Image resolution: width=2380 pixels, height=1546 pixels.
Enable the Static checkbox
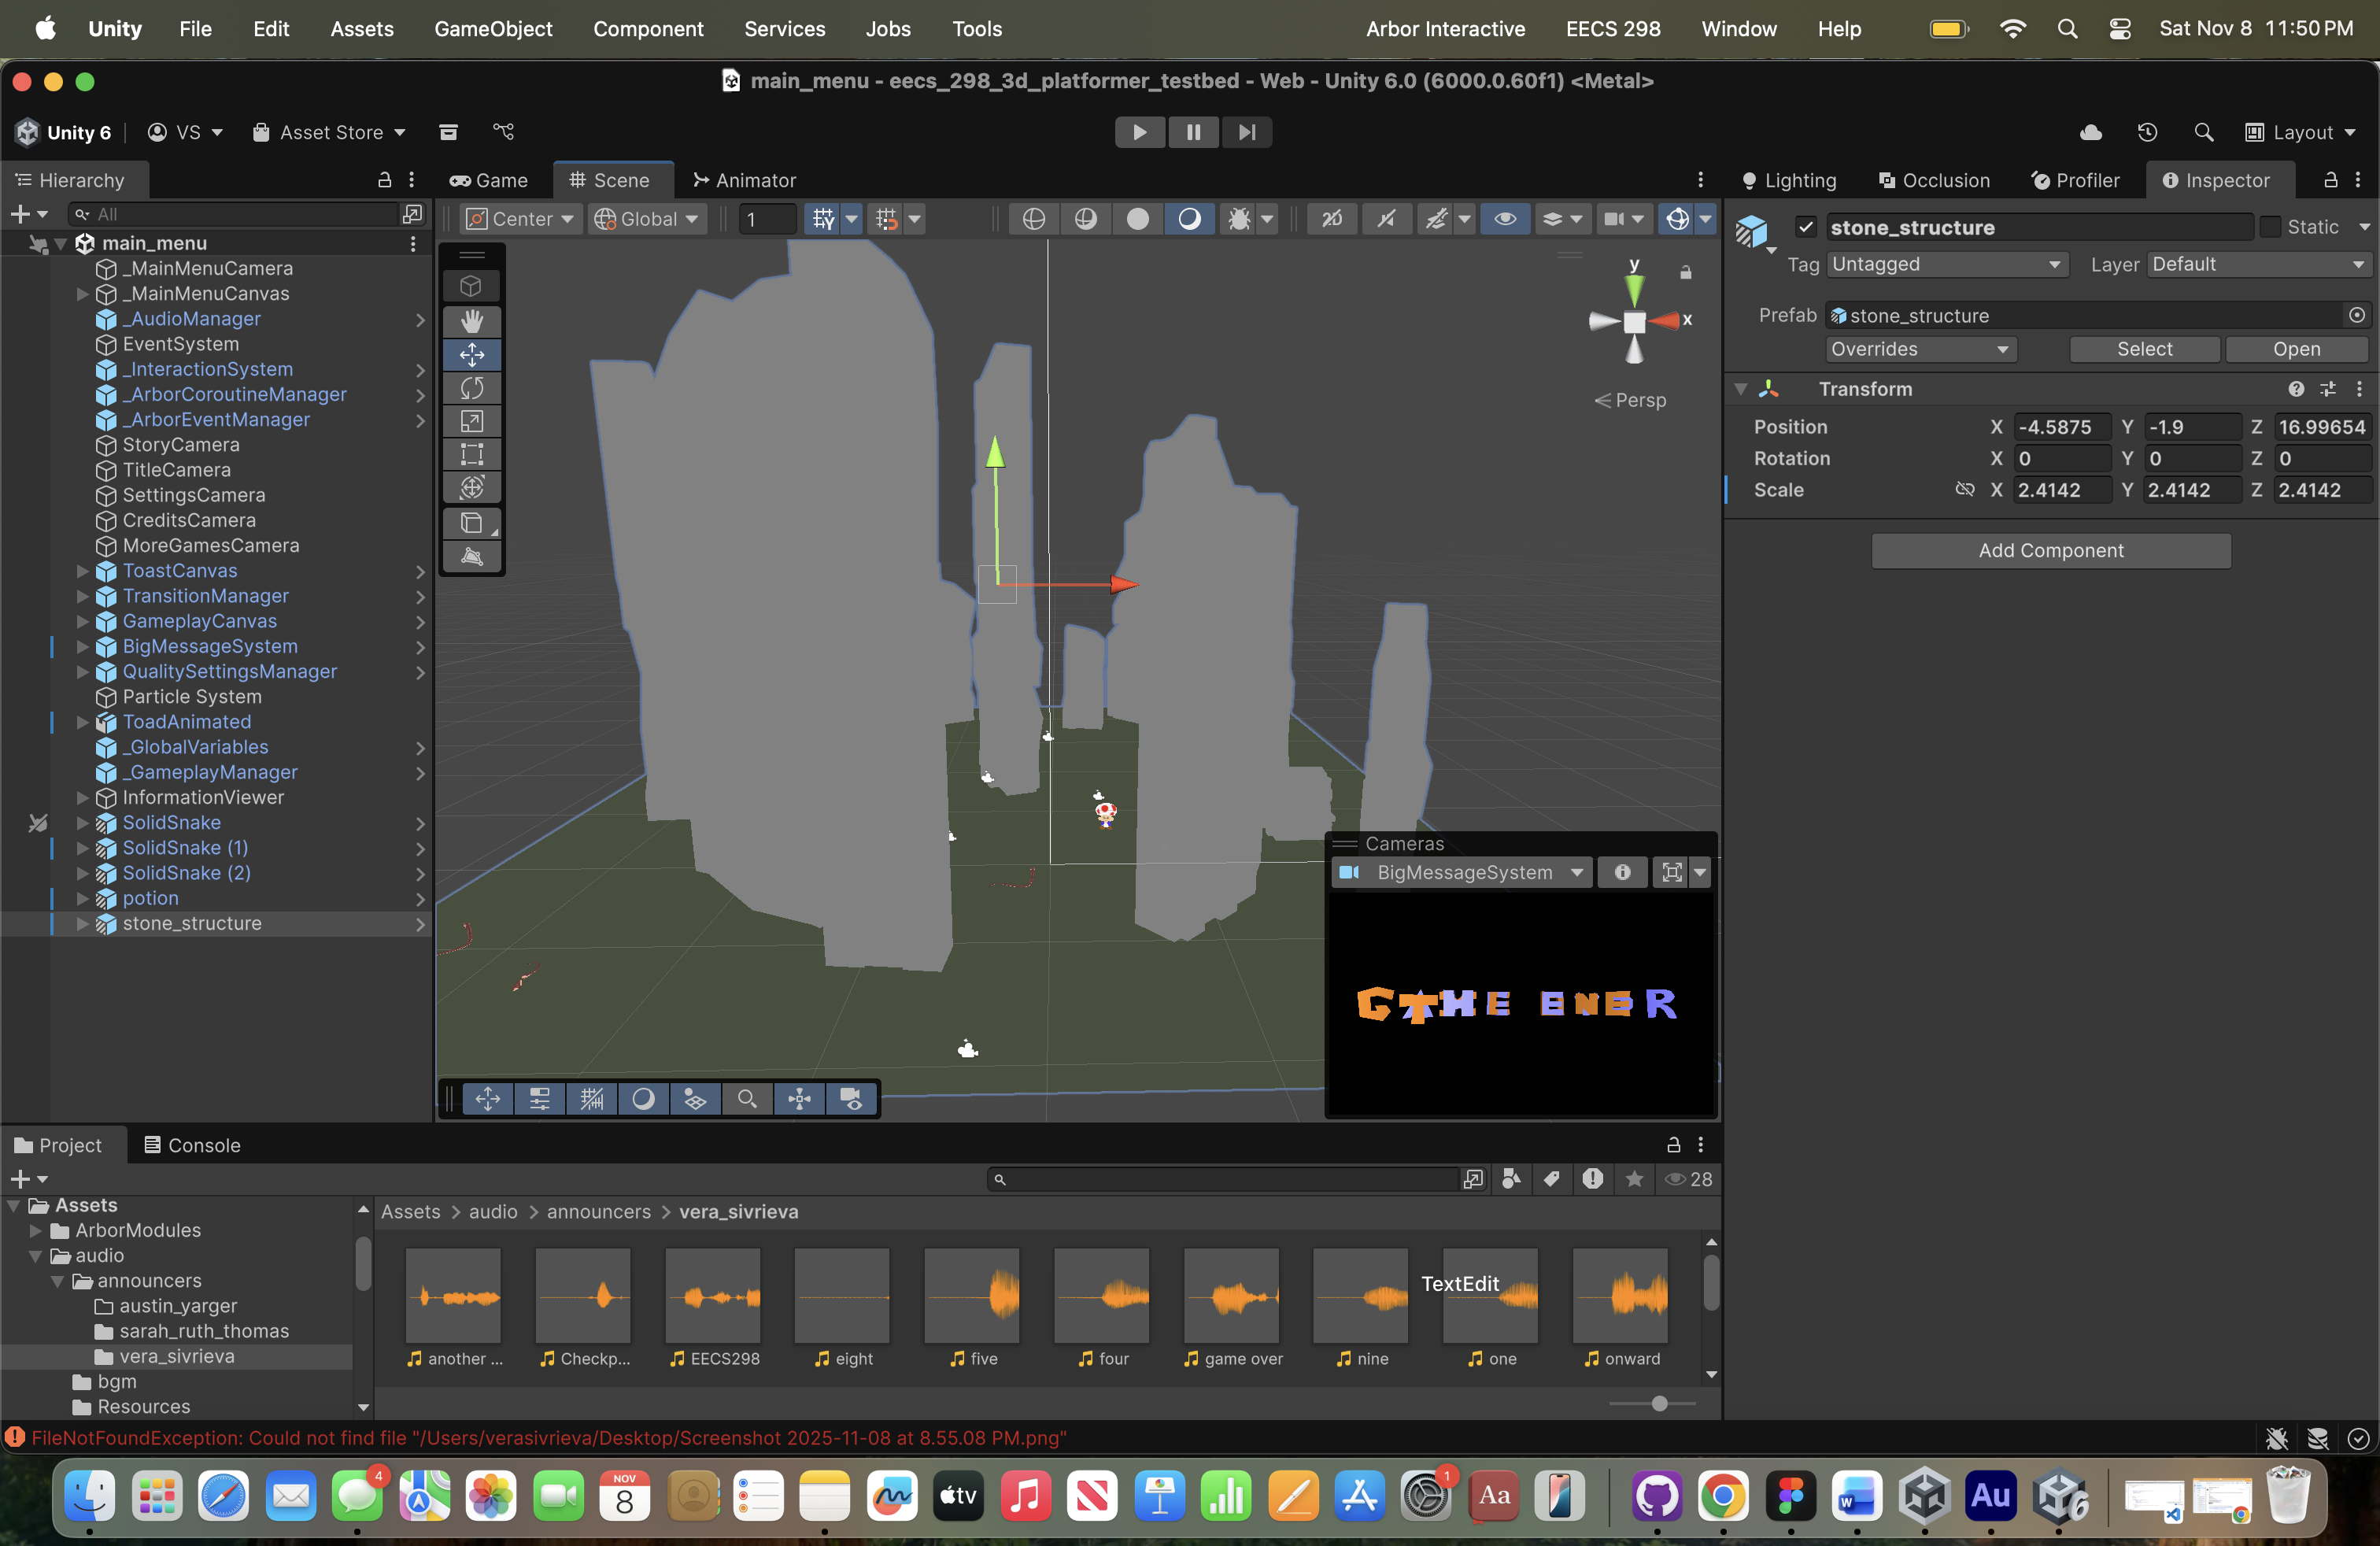point(2270,227)
